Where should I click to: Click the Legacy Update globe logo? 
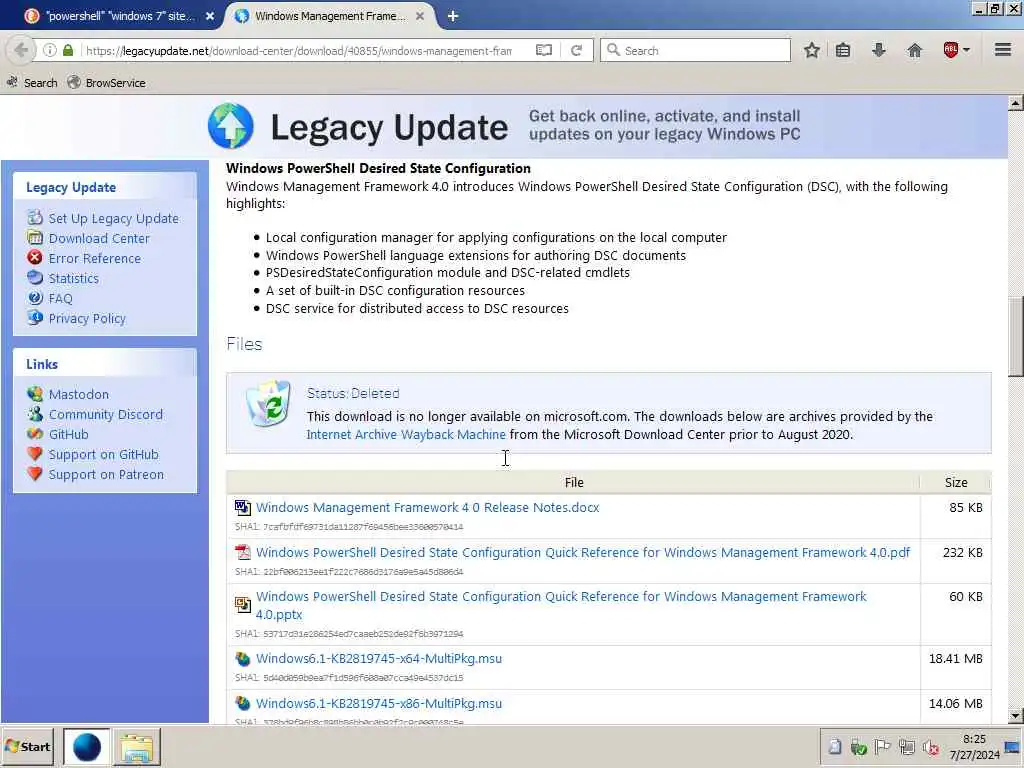(x=231, y=126)
